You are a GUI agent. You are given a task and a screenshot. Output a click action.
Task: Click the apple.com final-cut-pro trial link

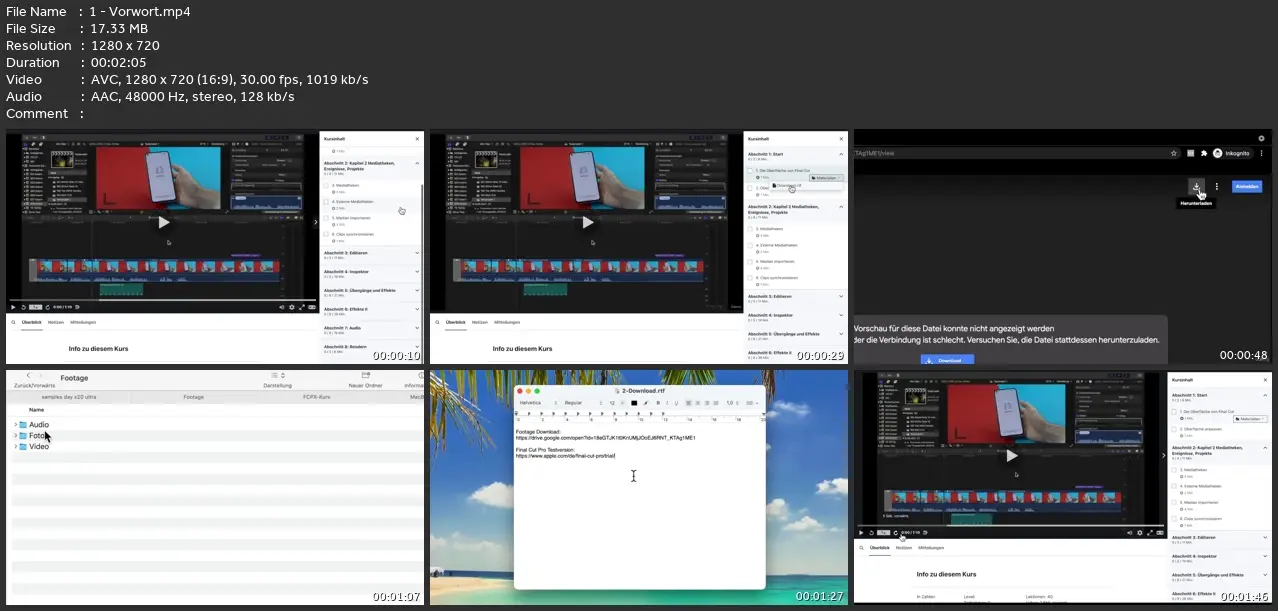[565, 456]
